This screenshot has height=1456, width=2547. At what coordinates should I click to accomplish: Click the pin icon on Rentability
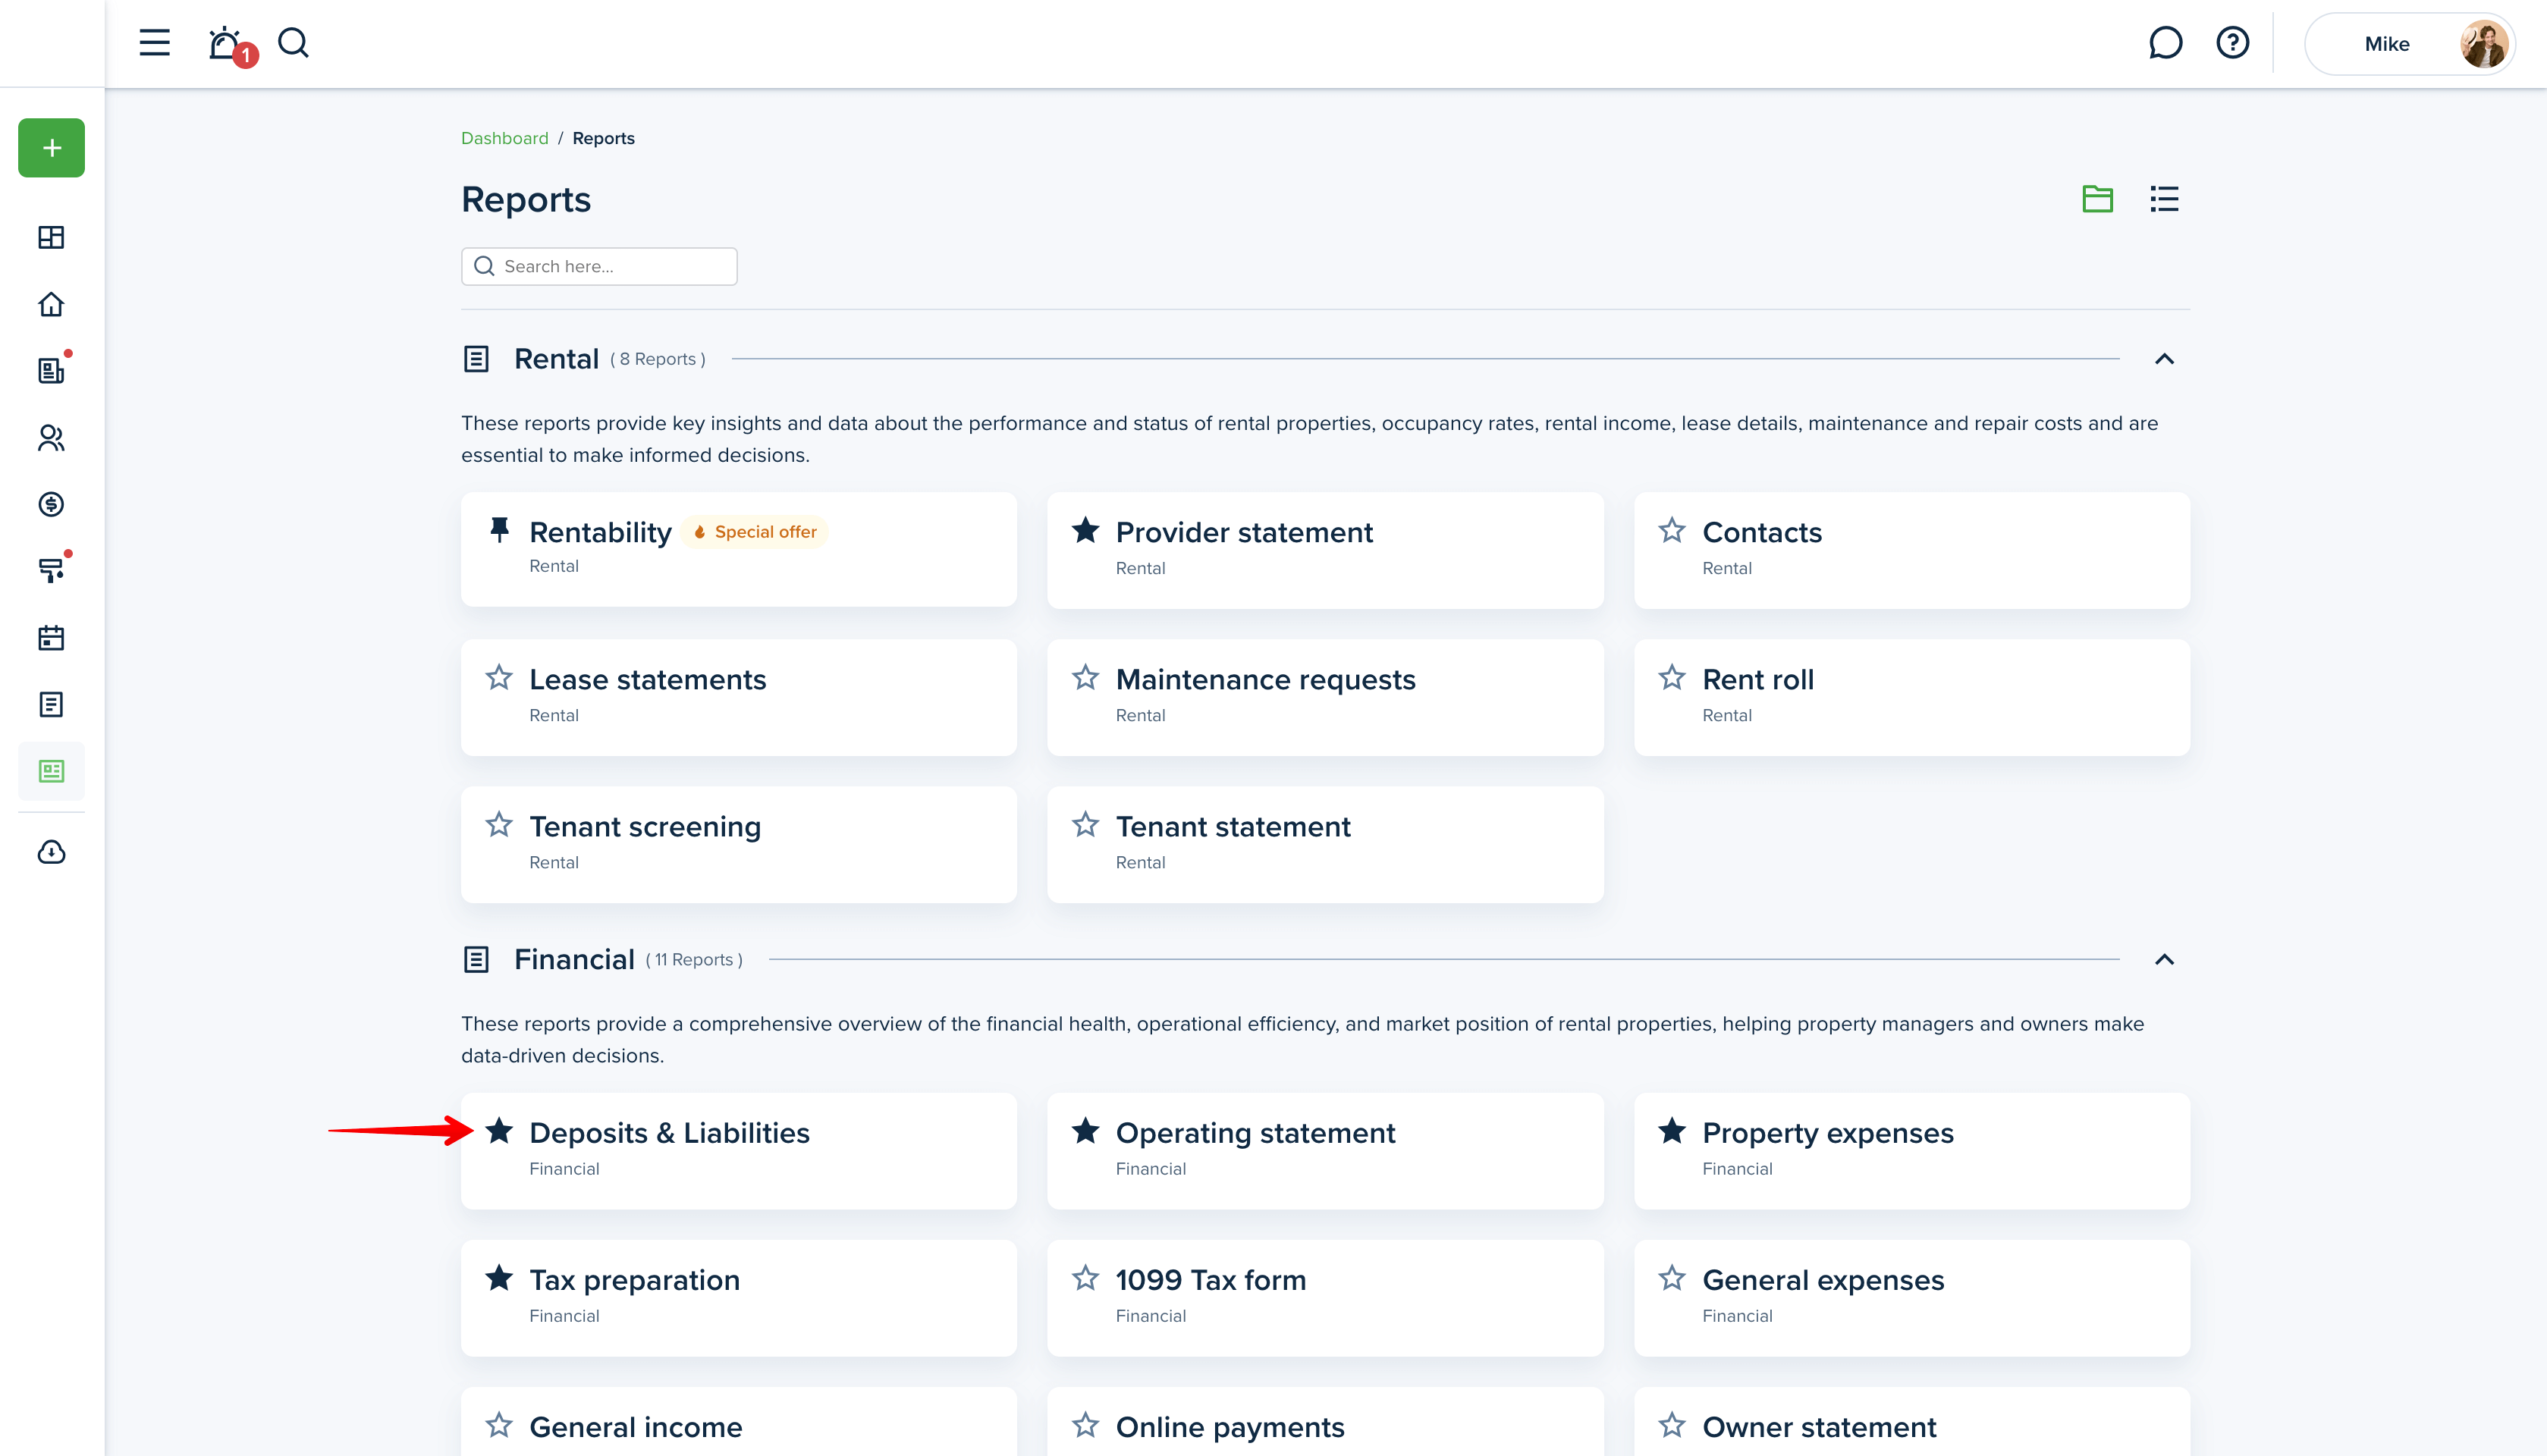(x=499, y=529)
